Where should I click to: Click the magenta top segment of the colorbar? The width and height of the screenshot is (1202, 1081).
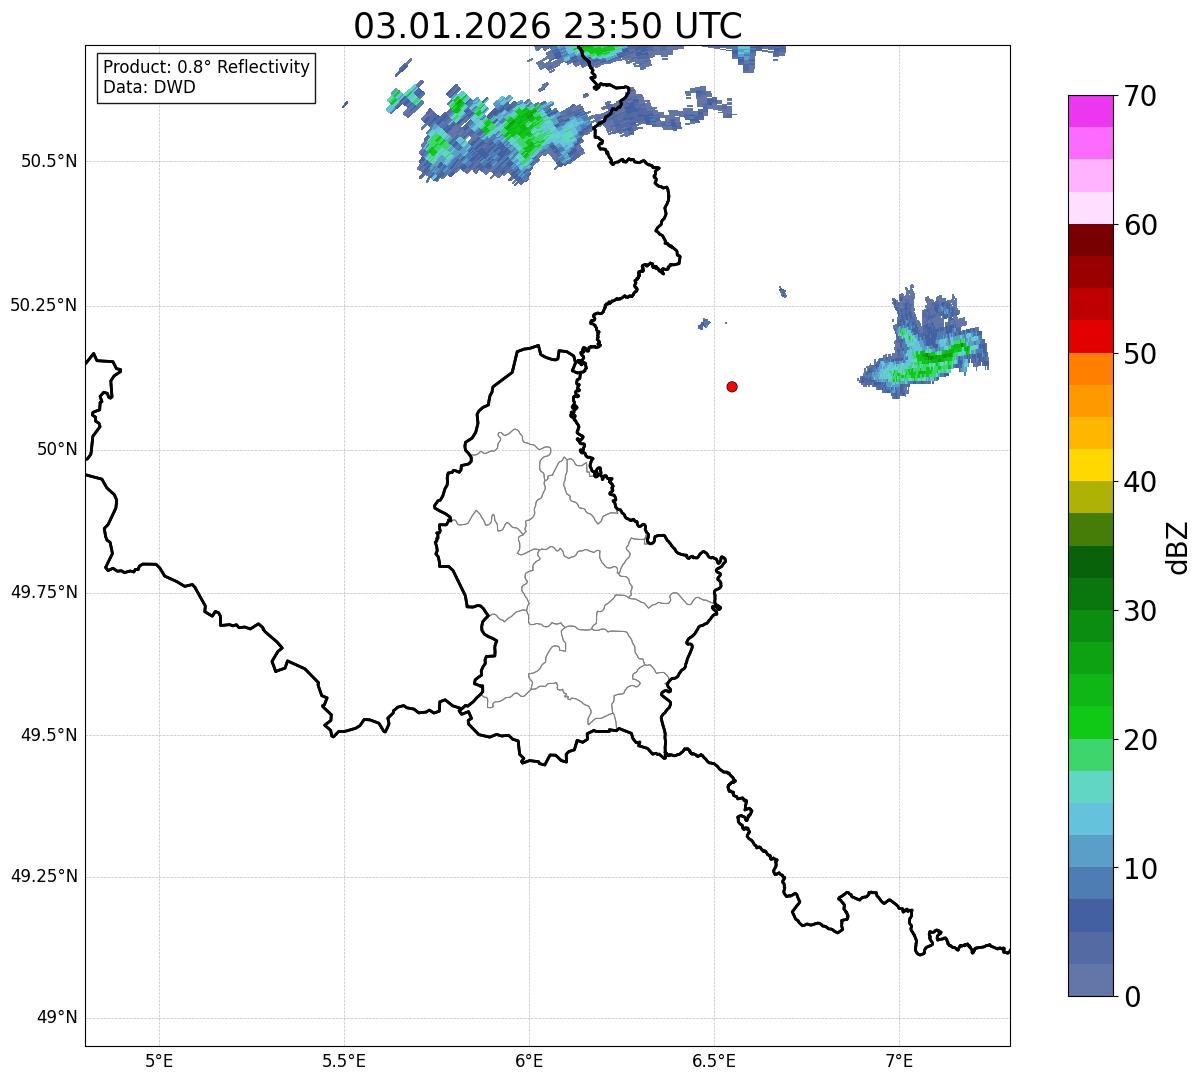click(1090, 110)
